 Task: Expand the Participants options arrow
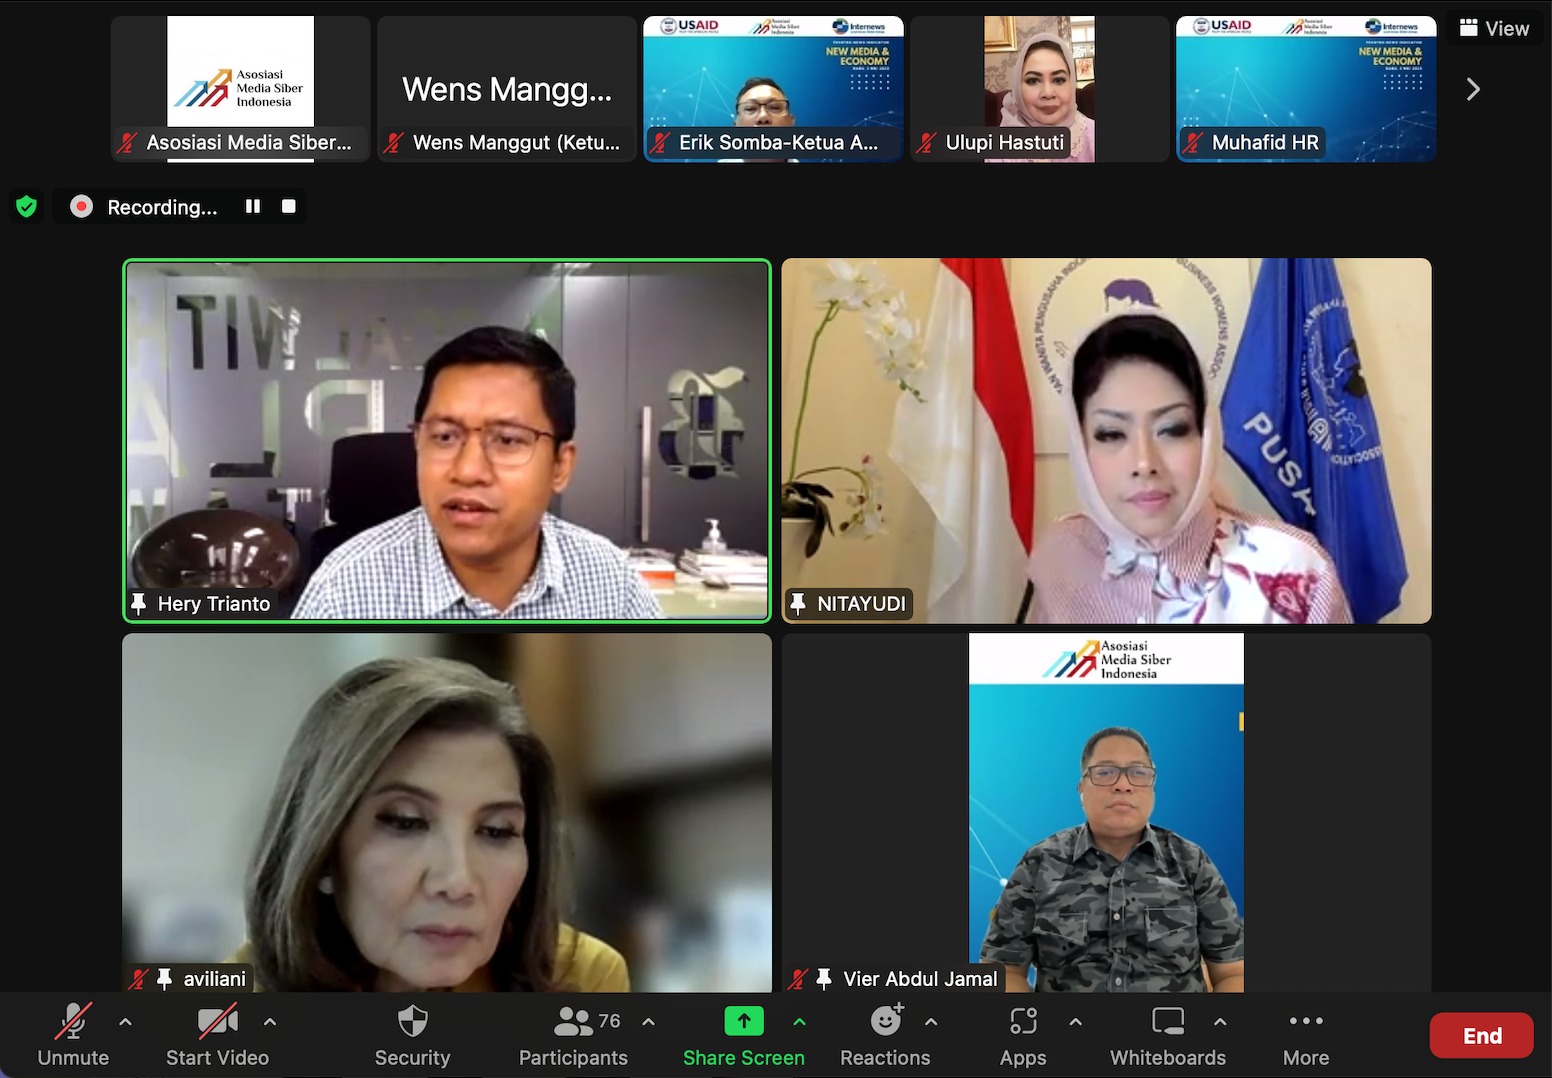click(648, 1022)
